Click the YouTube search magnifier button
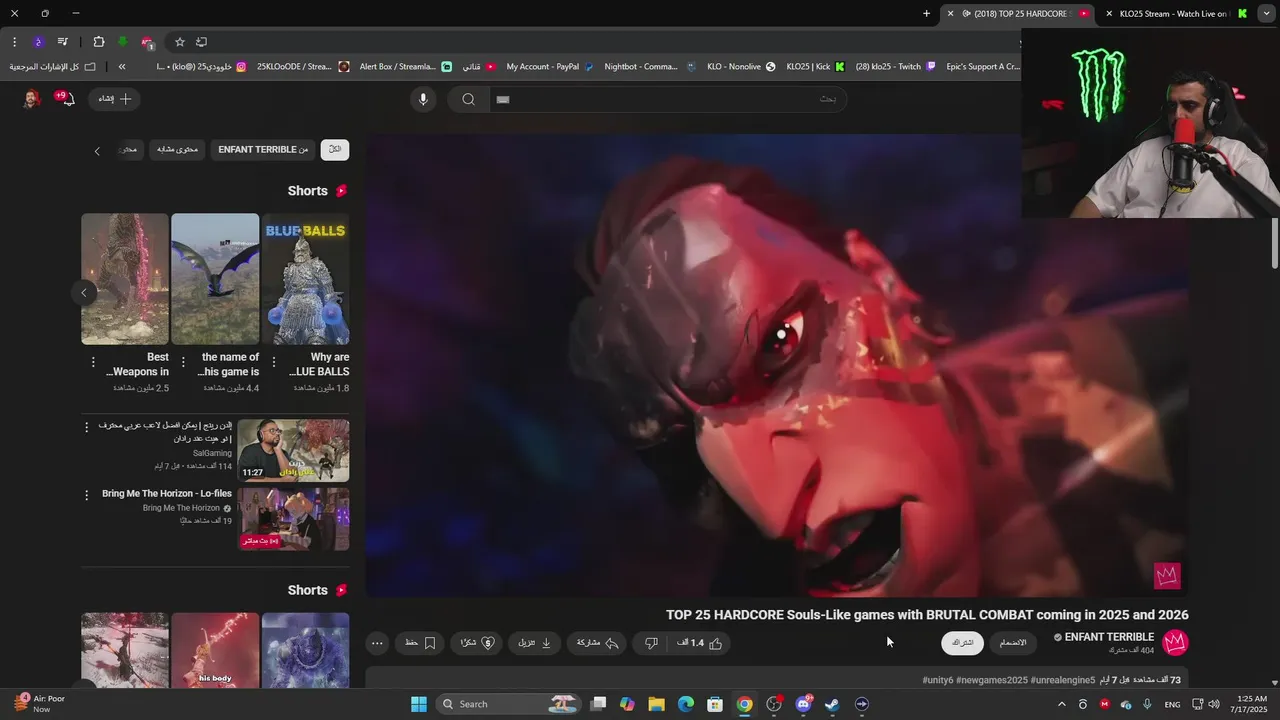Viewport: 1280px width, 720px height. tap(468, 99)
